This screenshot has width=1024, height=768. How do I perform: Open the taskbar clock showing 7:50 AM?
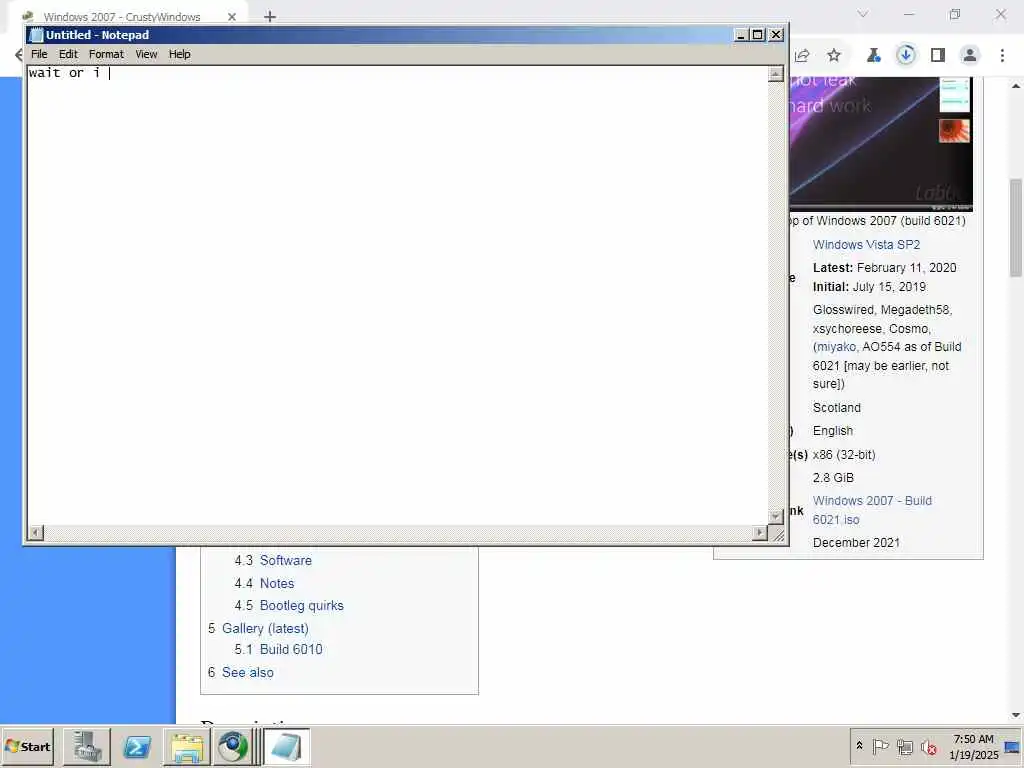tap(973, 746)
